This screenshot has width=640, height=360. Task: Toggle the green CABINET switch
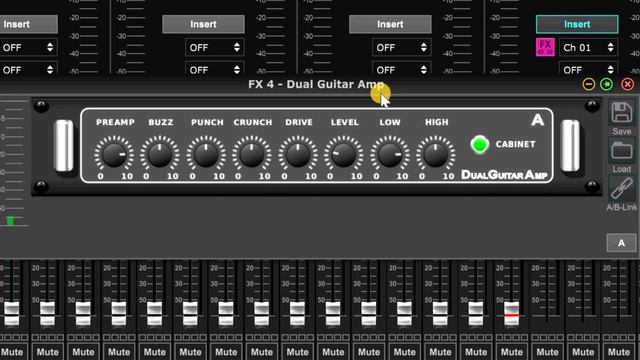480,144
